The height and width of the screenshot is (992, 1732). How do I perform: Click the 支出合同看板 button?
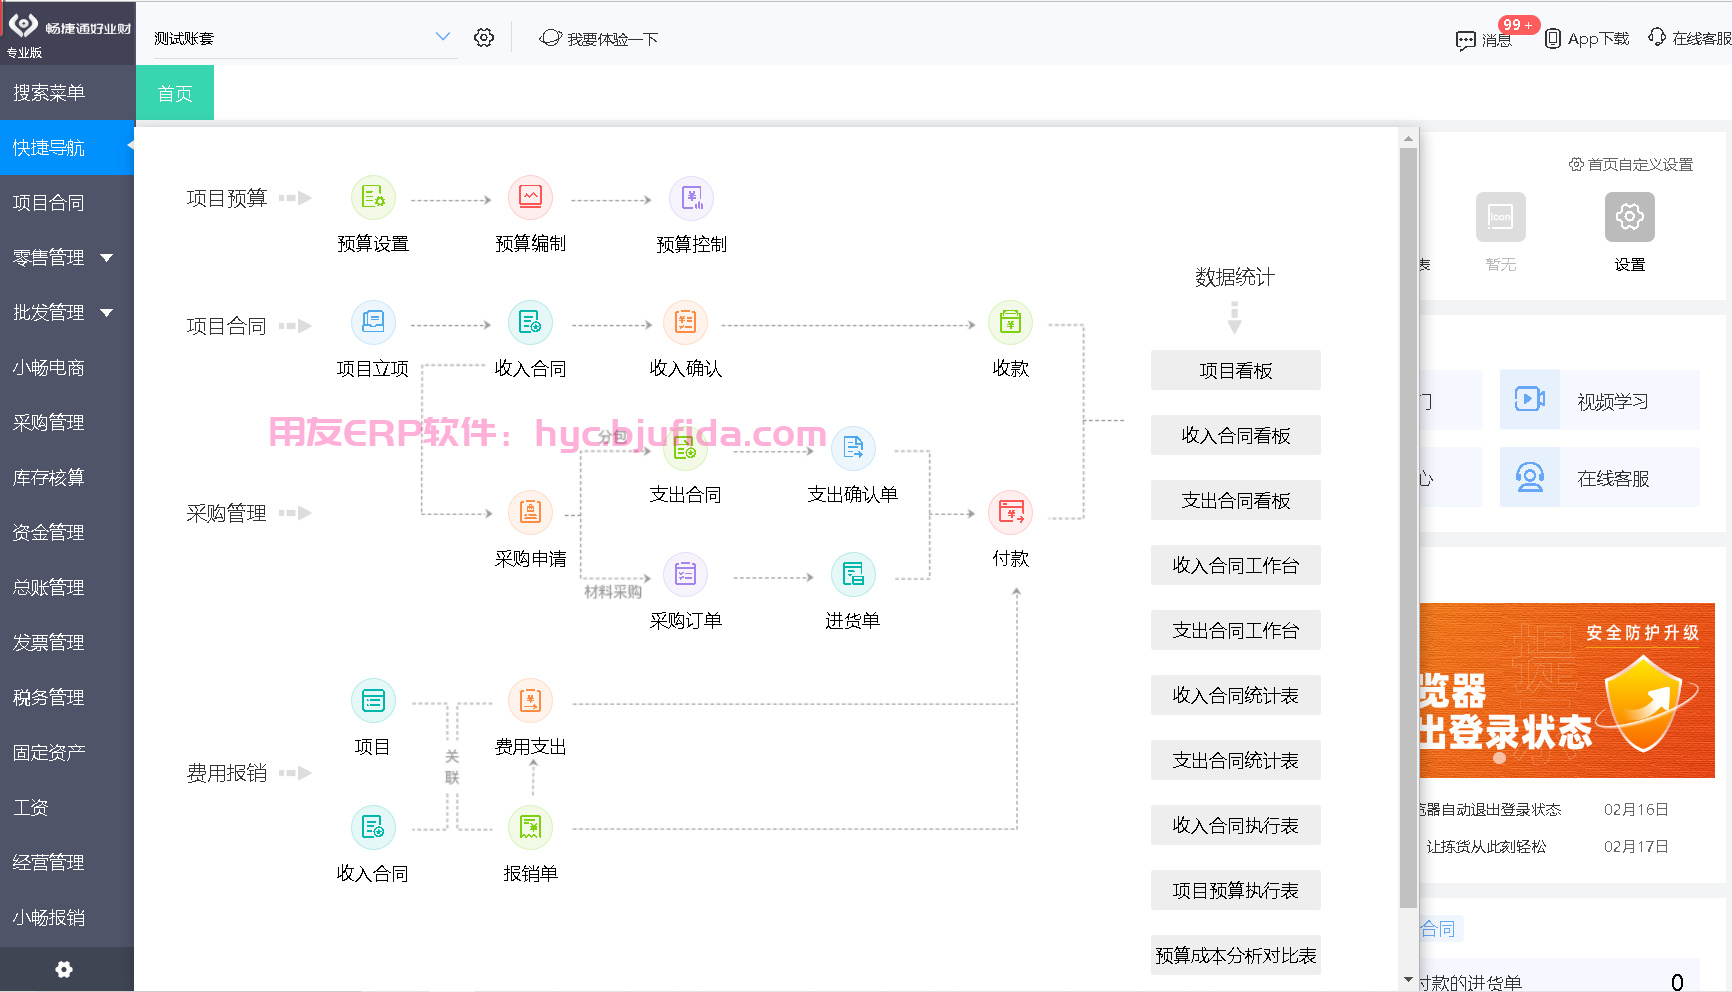[1236, 500]
